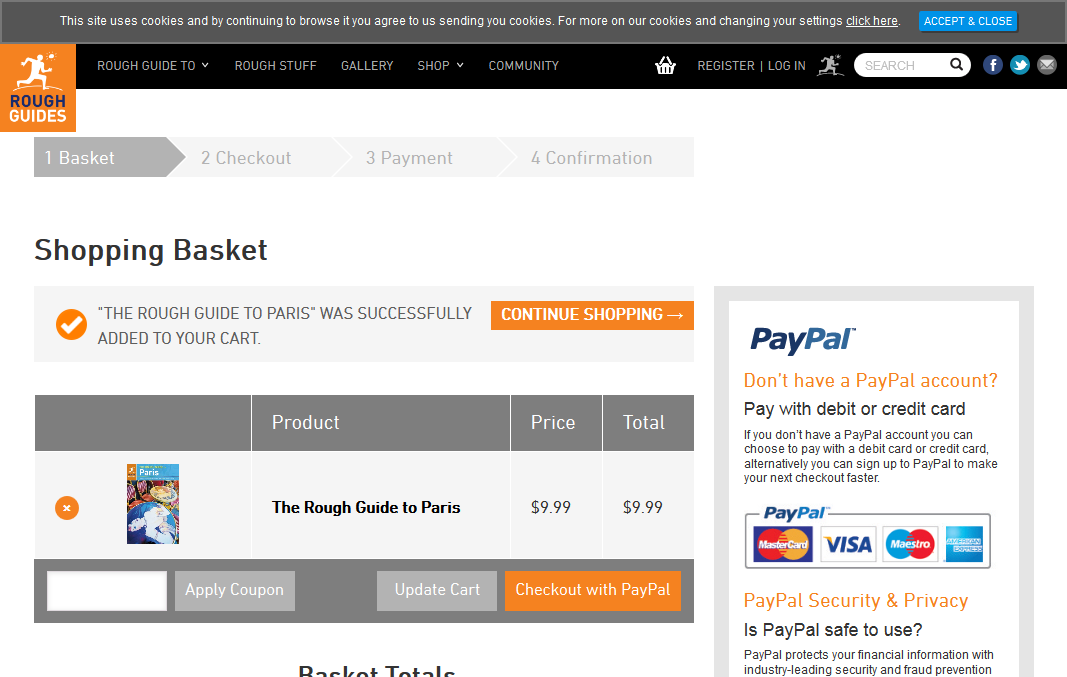Click the email envelope icon
Screen dimensions: 1067x677
pyautogui.click(x=1047, y=65)
